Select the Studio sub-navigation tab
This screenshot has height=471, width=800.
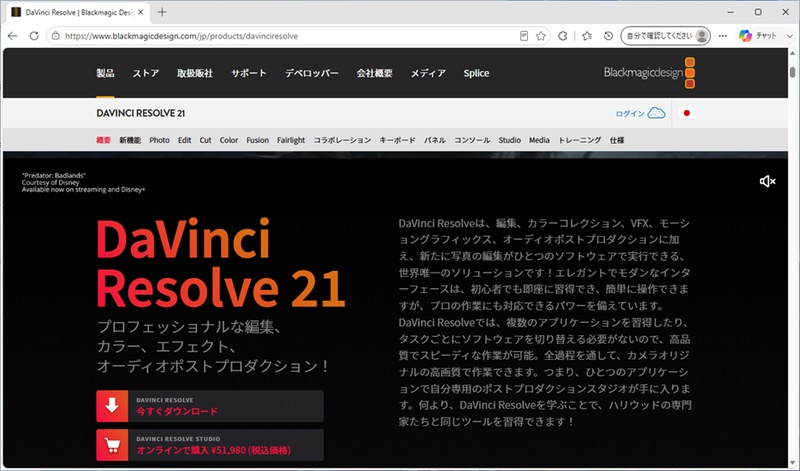[x=510, y=140]
